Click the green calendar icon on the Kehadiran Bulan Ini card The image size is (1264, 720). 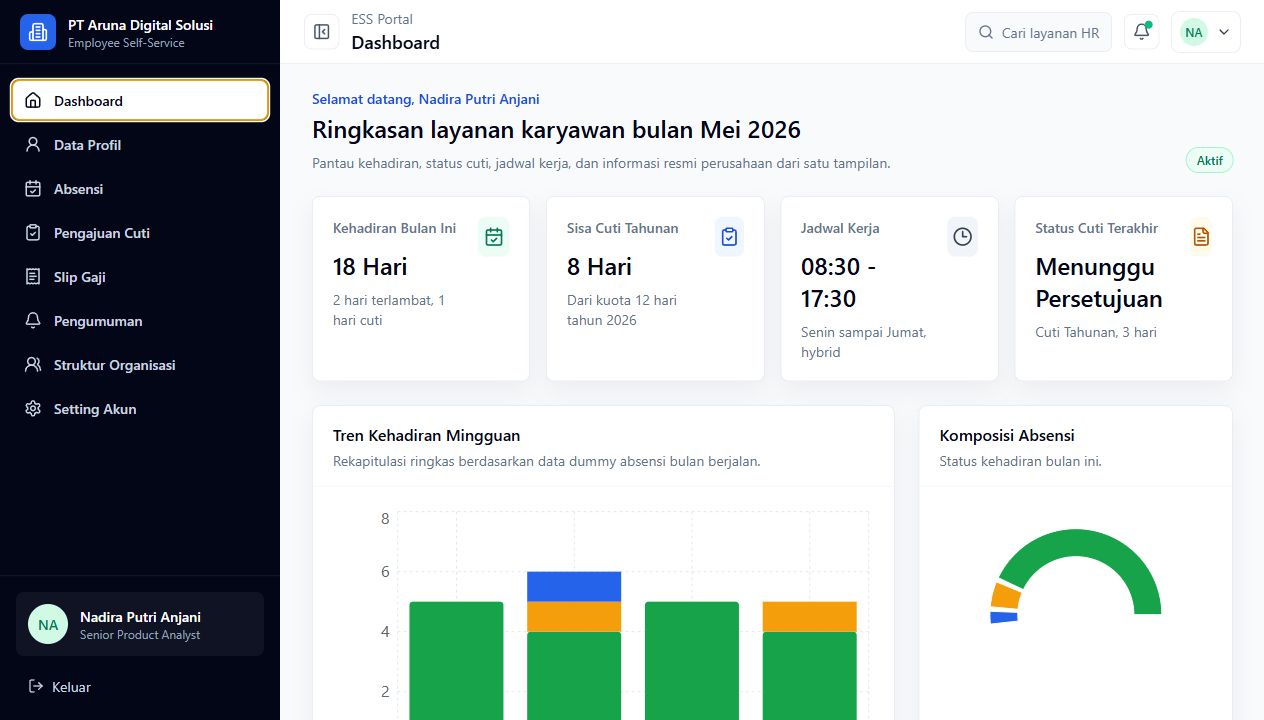[x=494, y=237]
